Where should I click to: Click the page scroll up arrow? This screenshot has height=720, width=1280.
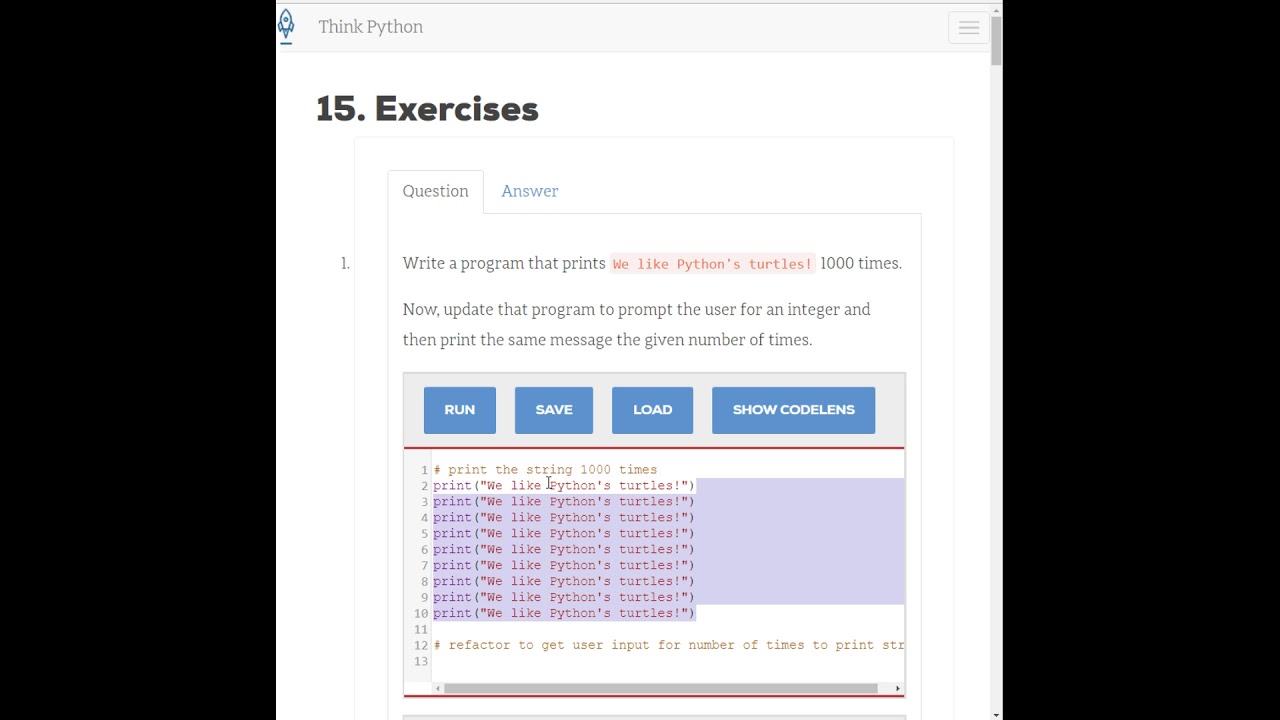click(x=996, y=8)
